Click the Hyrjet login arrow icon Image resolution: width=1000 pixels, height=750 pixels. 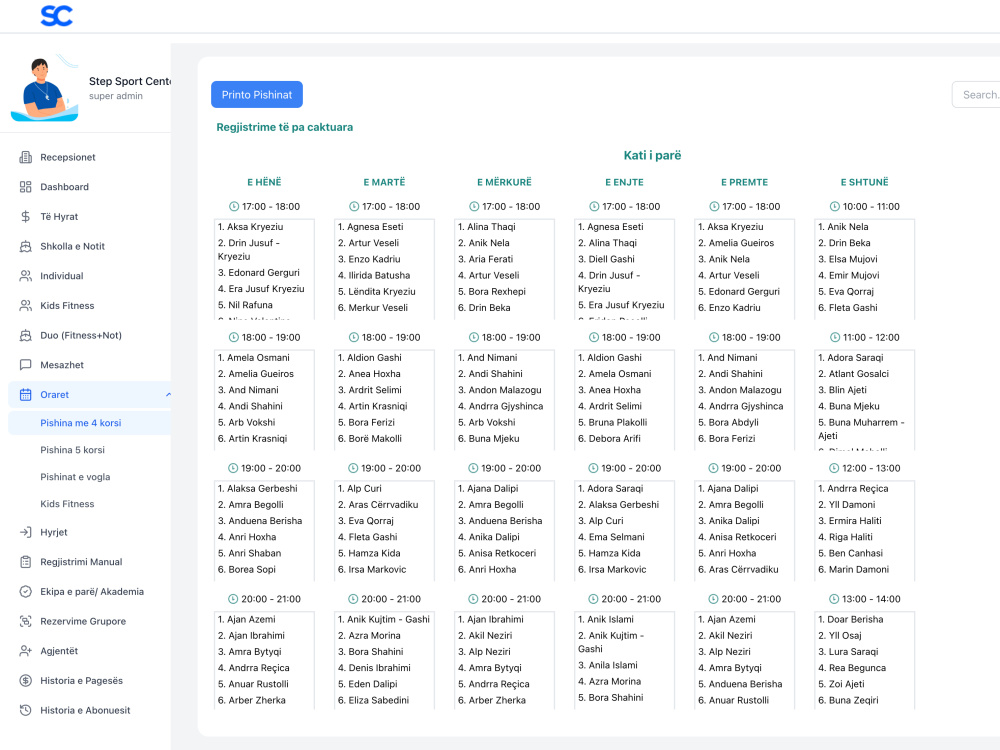click(x=26, y=532)
